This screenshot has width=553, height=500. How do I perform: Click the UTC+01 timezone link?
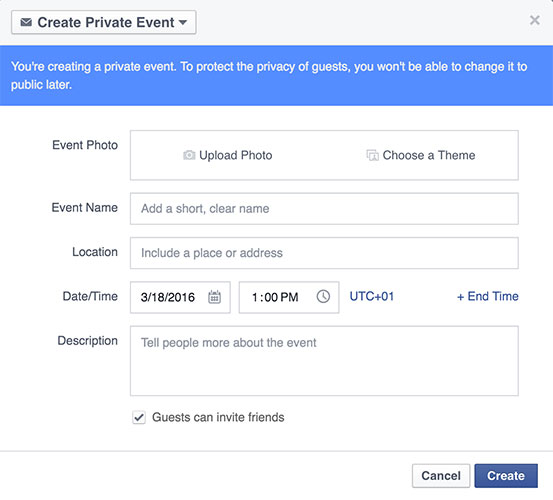(372, 297)
